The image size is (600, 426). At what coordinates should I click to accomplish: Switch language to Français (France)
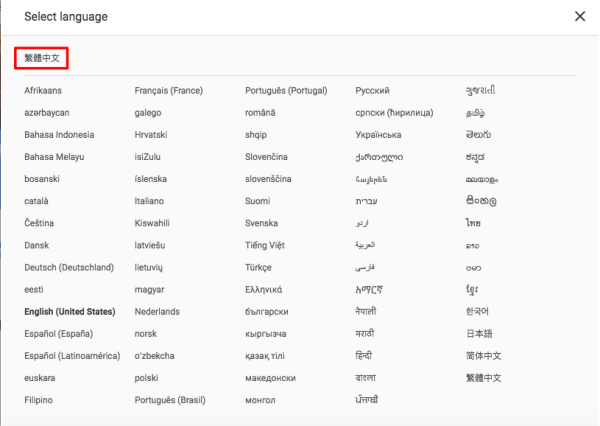(x=168, y=90)
